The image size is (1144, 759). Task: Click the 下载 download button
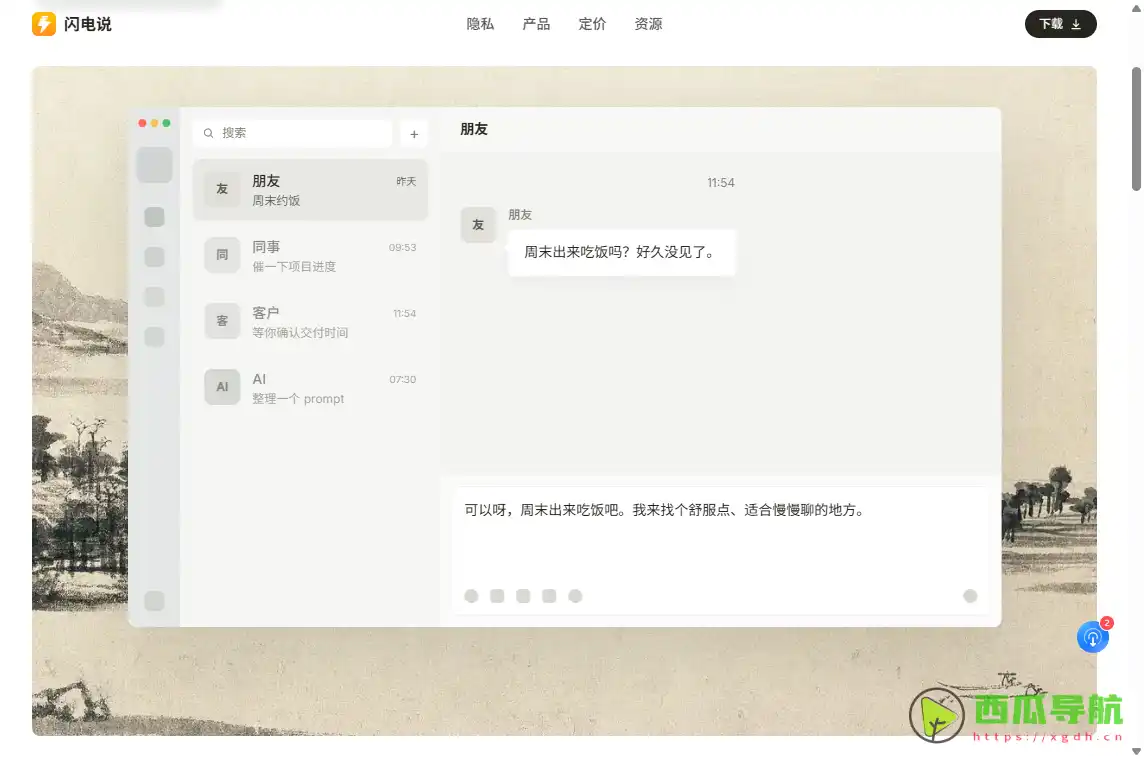tap(1060, 24)
